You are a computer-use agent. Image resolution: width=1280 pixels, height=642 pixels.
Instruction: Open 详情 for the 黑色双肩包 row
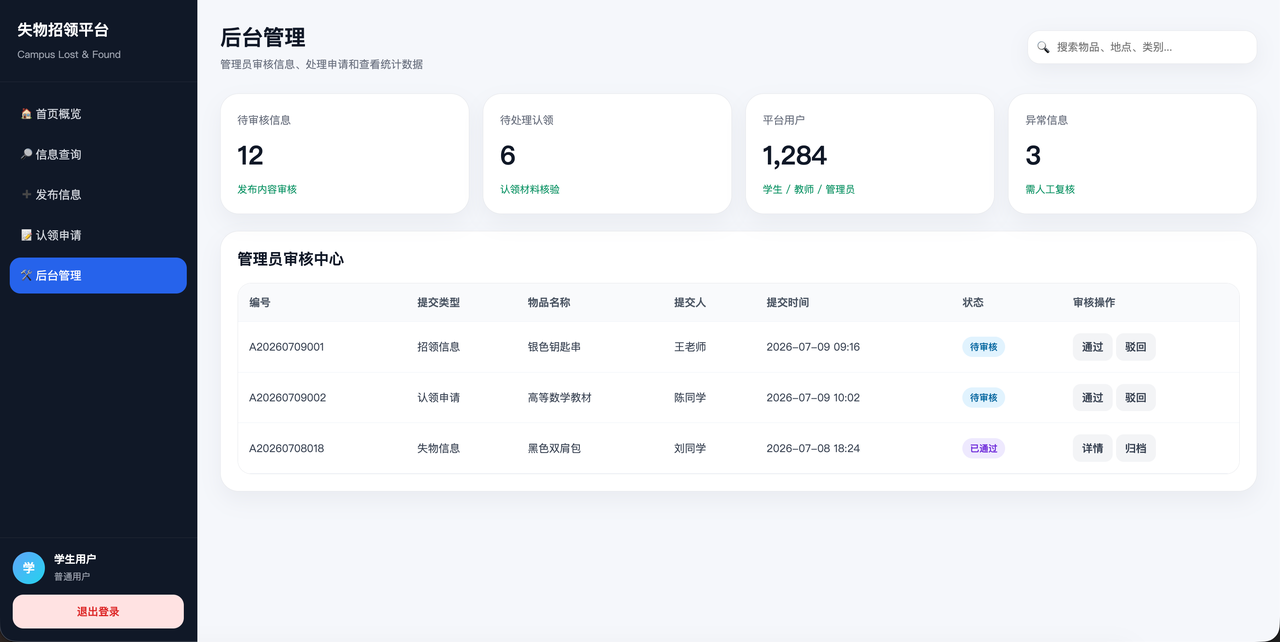(1092, 448)
